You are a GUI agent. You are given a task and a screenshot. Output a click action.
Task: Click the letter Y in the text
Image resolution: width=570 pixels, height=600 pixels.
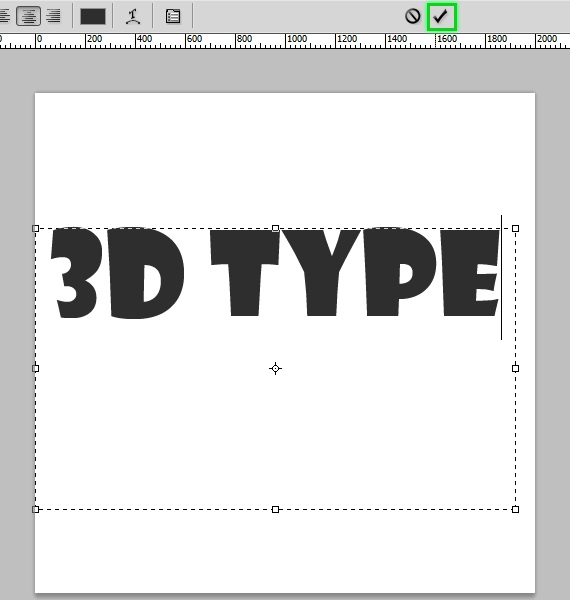click(x=321, y=273)
